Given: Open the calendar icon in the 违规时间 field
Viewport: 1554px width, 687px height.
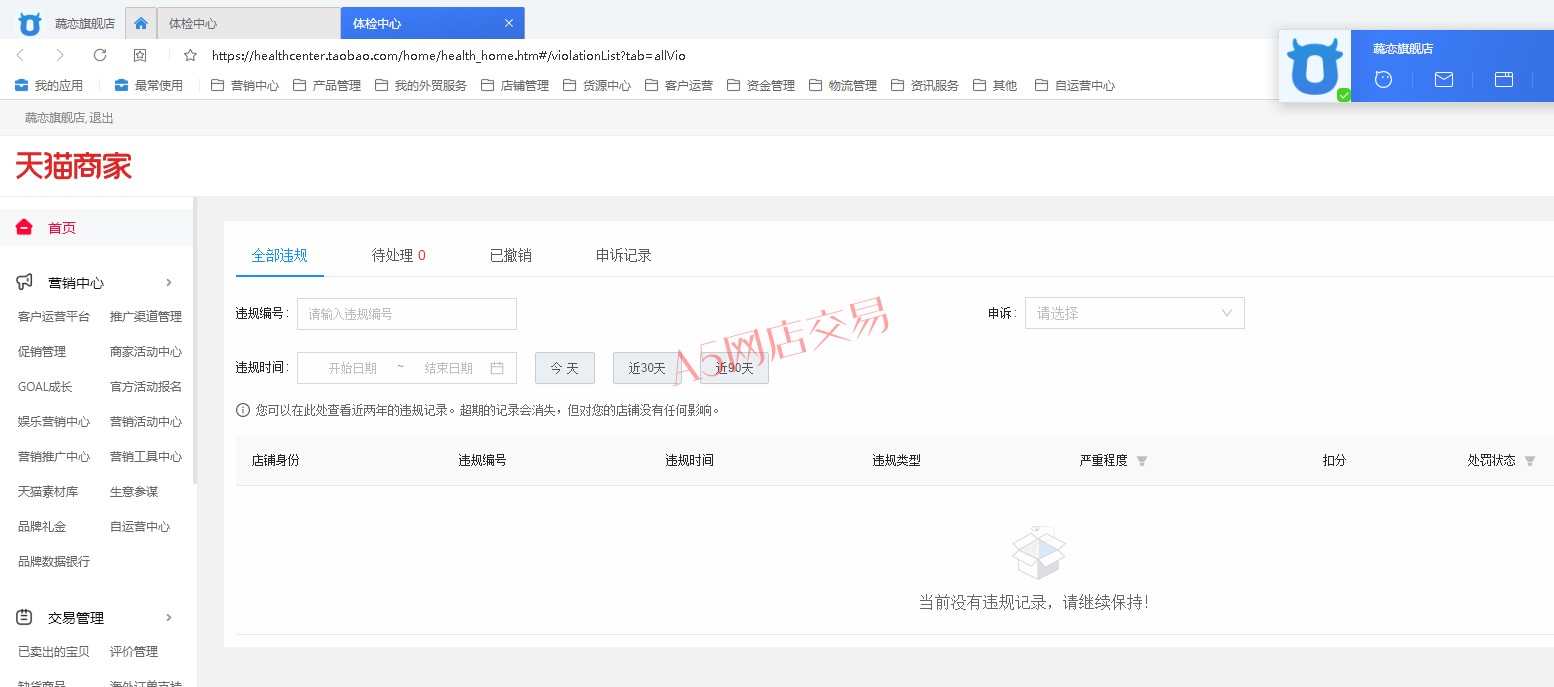Looking at the screenshot, I should coord(497,368).
